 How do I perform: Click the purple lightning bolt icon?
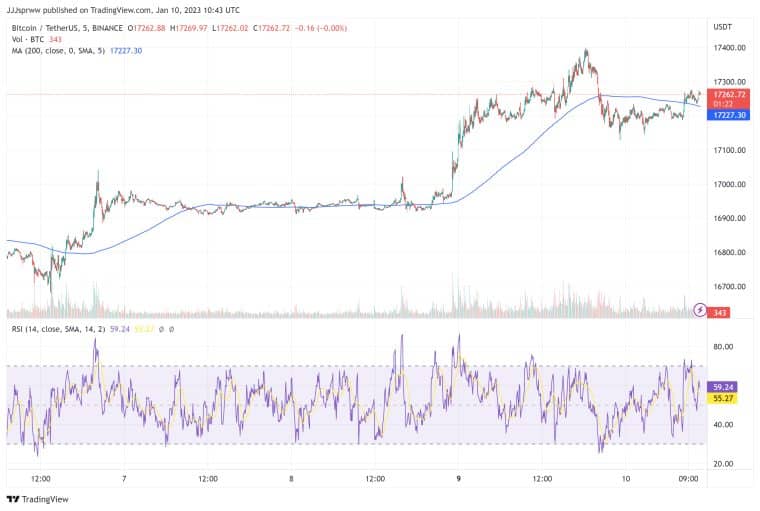[x=700, y=309]
